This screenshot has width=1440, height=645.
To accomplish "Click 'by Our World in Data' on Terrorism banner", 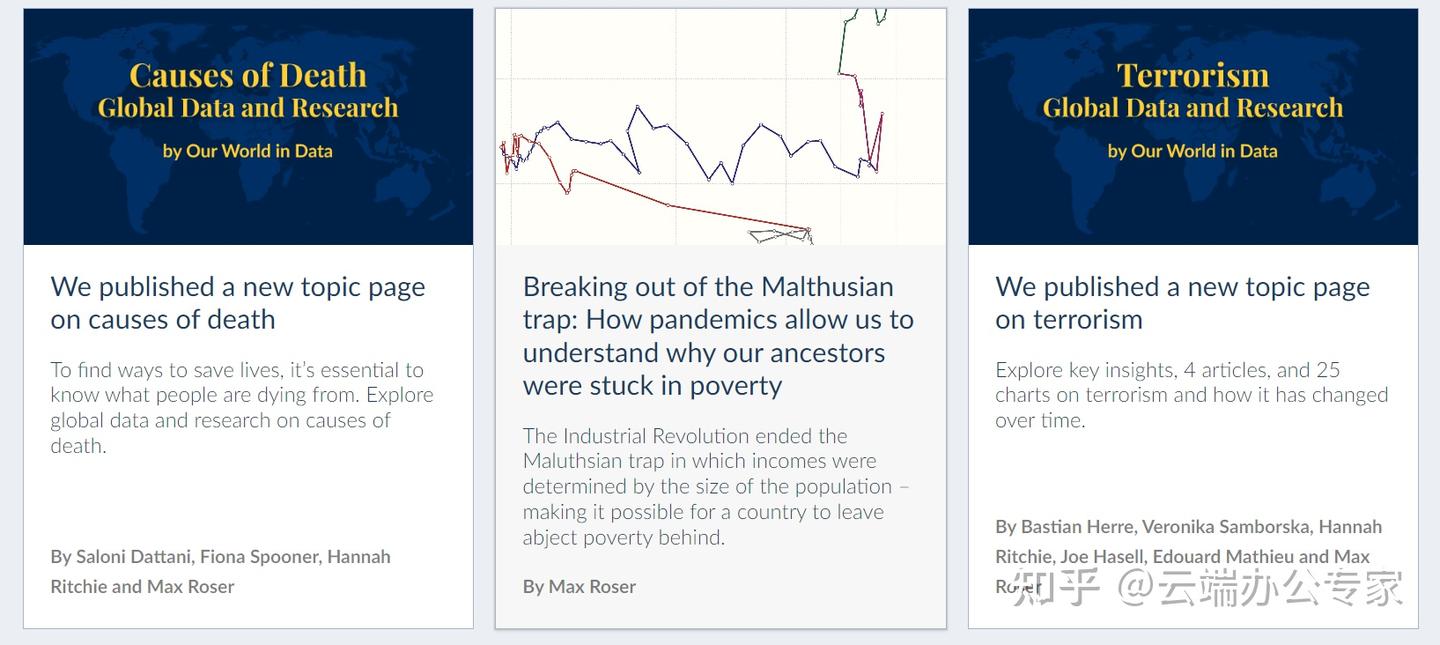I will tap(1193, 151).
